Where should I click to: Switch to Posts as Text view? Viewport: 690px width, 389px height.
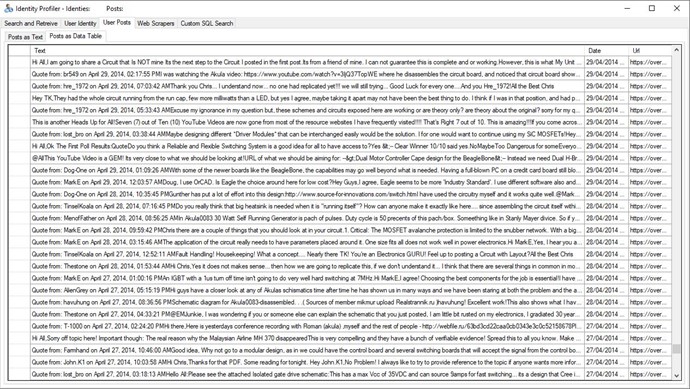[25, 37]
